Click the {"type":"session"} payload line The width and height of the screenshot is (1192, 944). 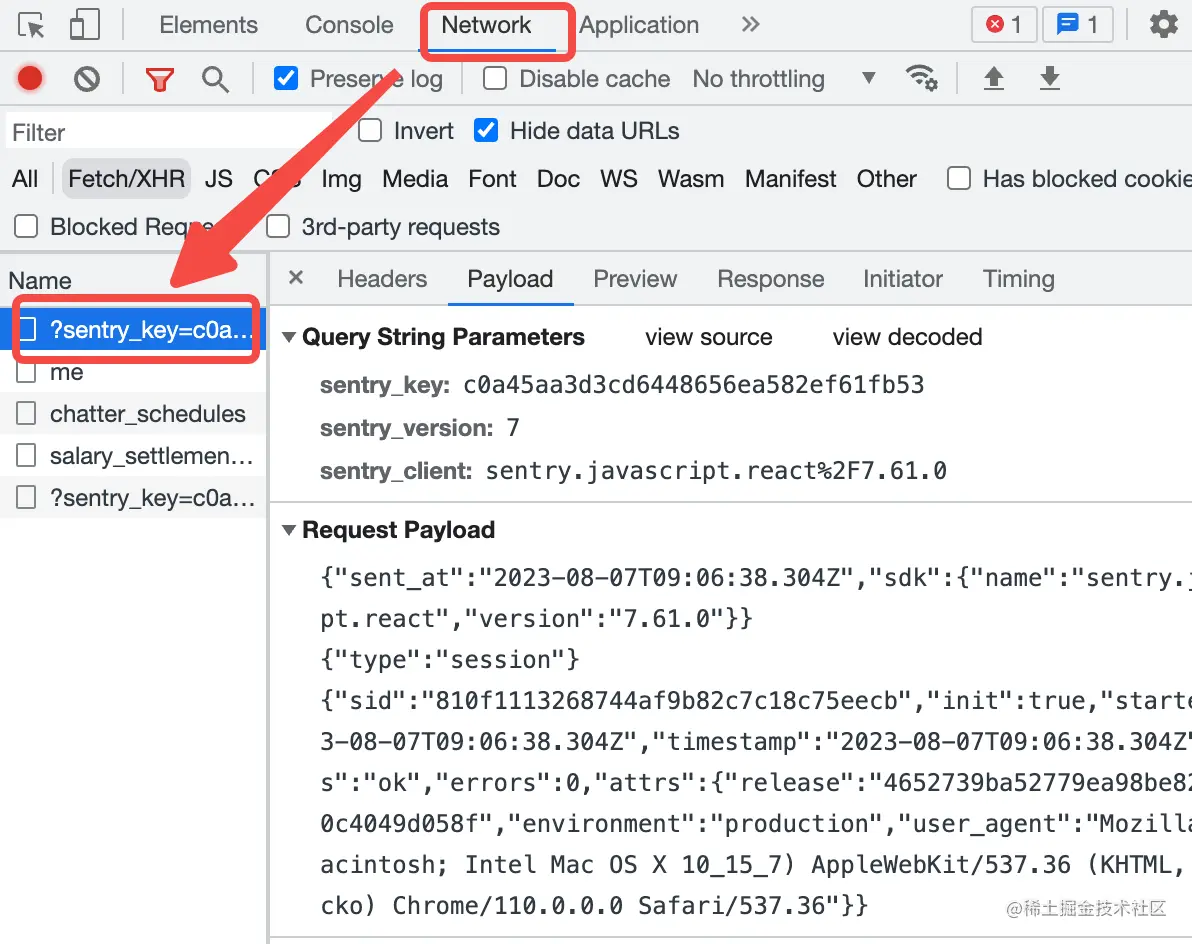pyautogui.click(x=449, y=659)
